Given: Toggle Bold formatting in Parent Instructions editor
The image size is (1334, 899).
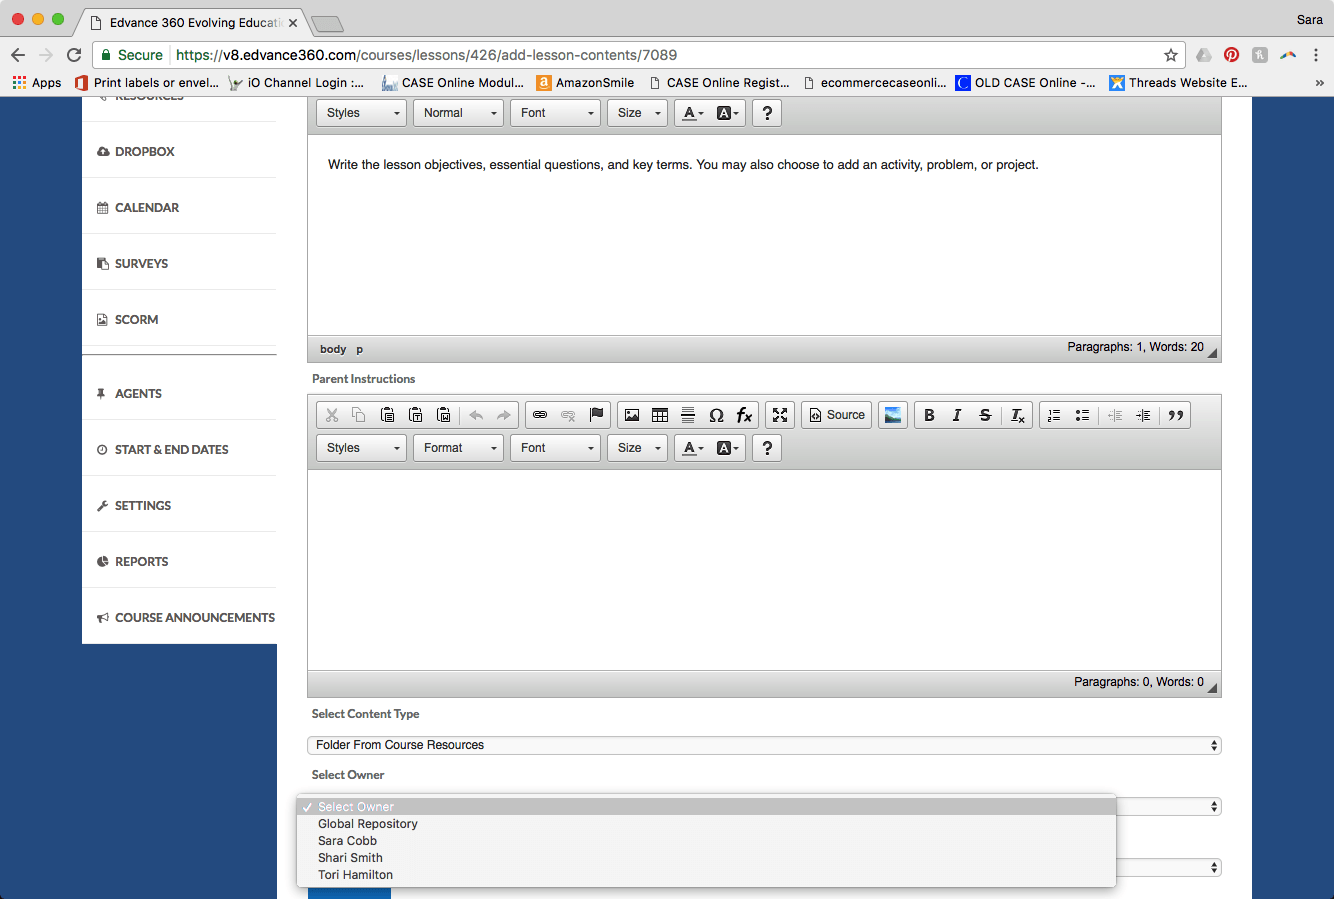Looking at the screenshot, I should click(x=929, y=415).
